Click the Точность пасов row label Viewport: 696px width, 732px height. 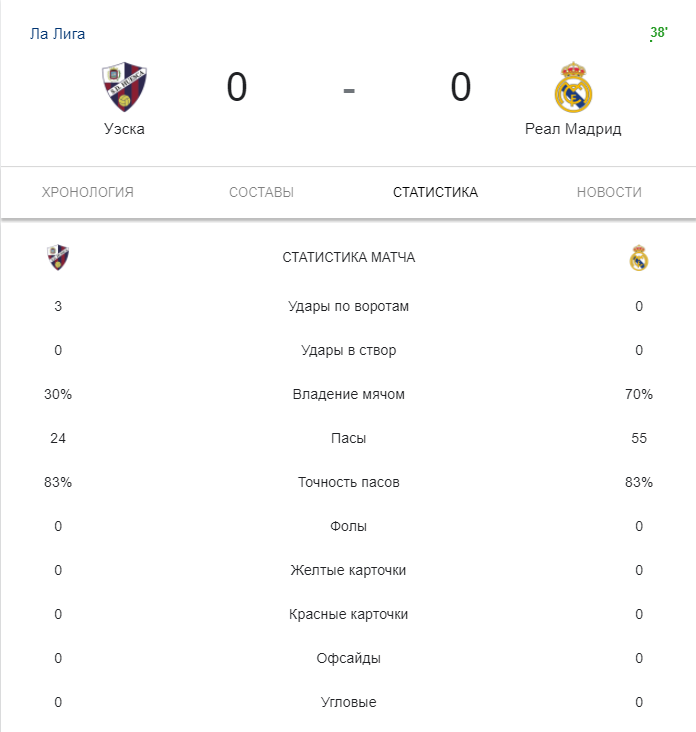(x=348, y=482)
